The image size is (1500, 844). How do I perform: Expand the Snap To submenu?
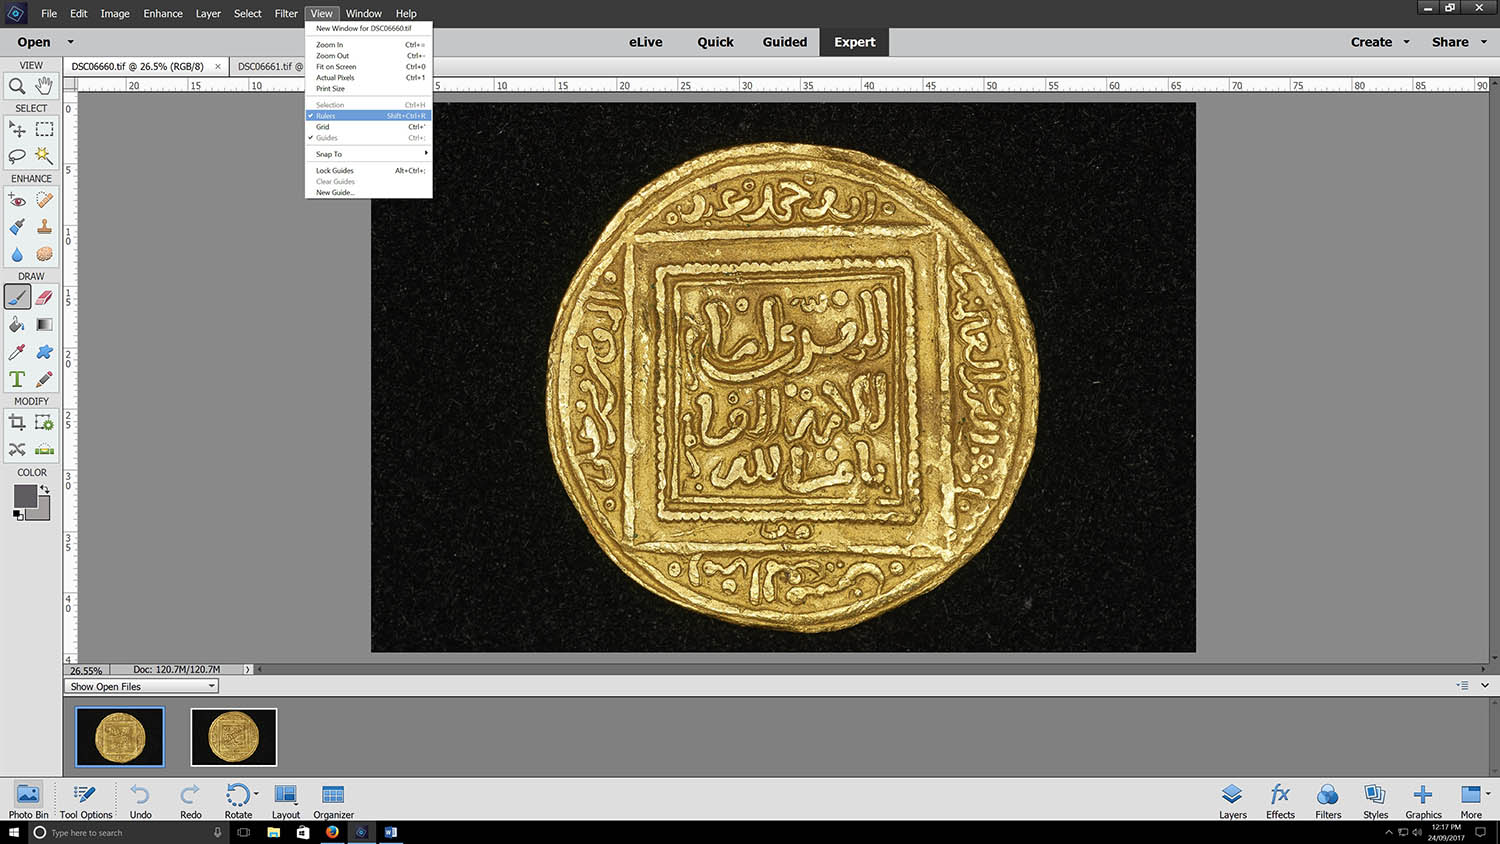369,154
